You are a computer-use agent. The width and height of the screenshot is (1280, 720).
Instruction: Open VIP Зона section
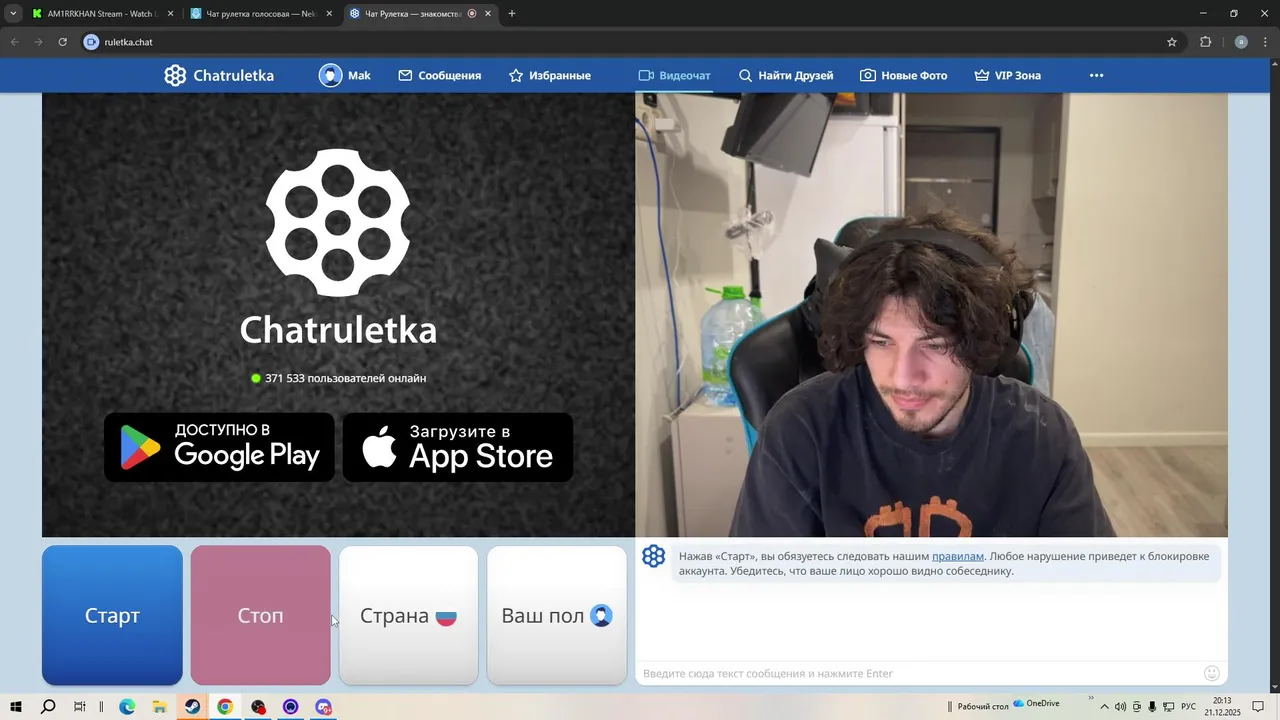(x=1008, y=75)
